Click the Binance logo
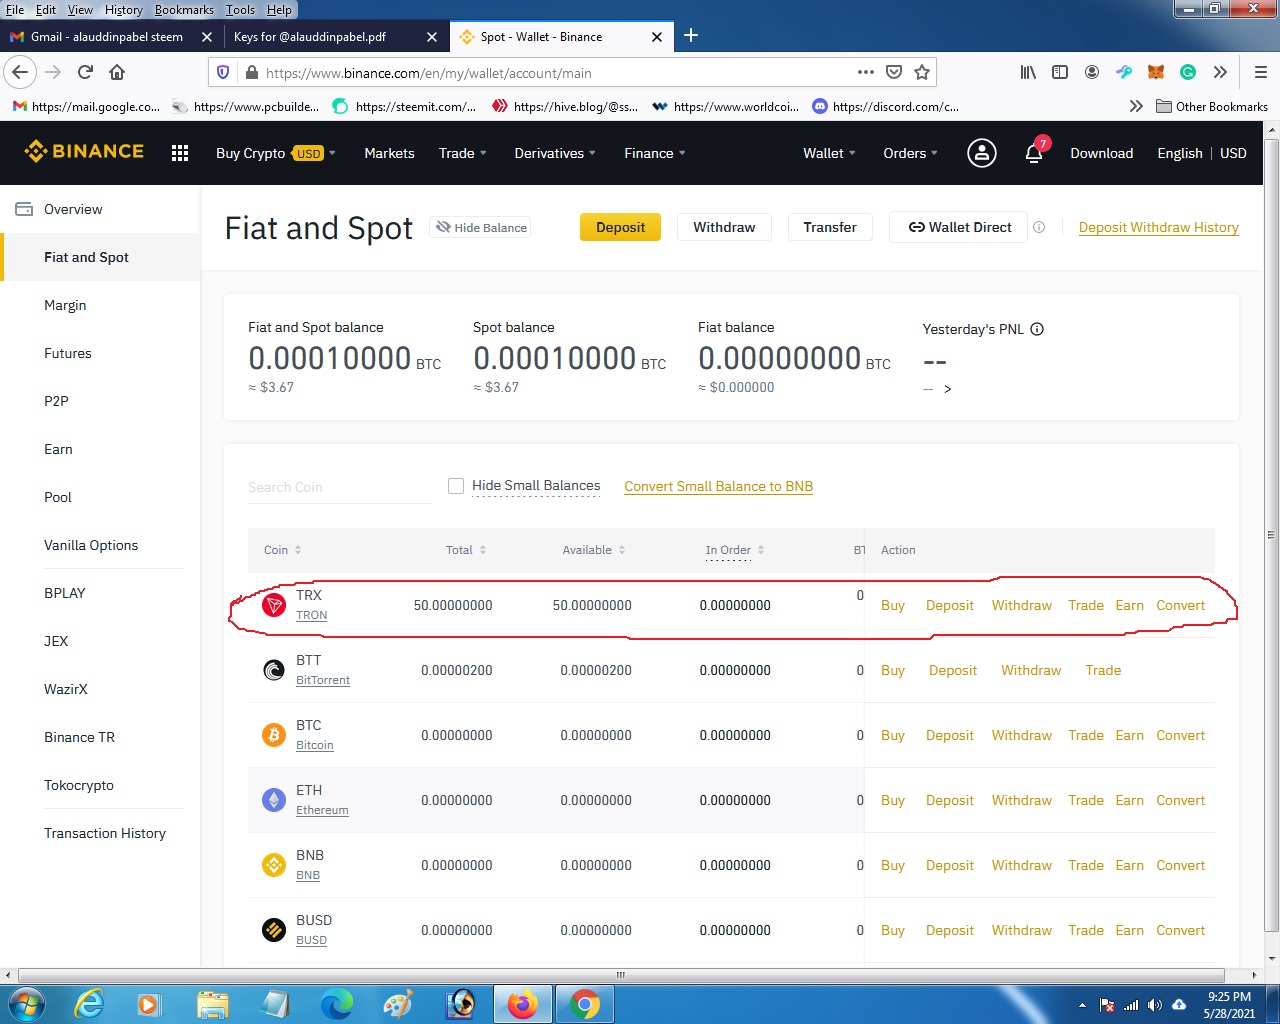This screenshot has height=1024, width=1280. coord(84,152)
